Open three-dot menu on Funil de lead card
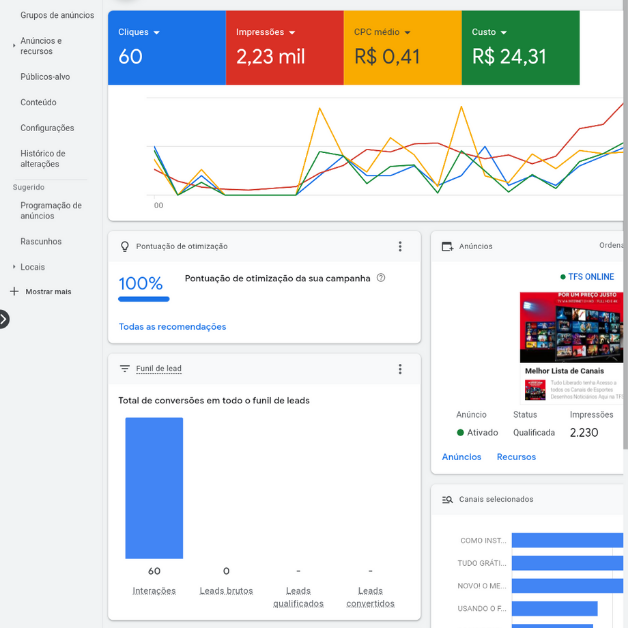The height and width of the screenshot is (628, 628). tap(400, 369)
